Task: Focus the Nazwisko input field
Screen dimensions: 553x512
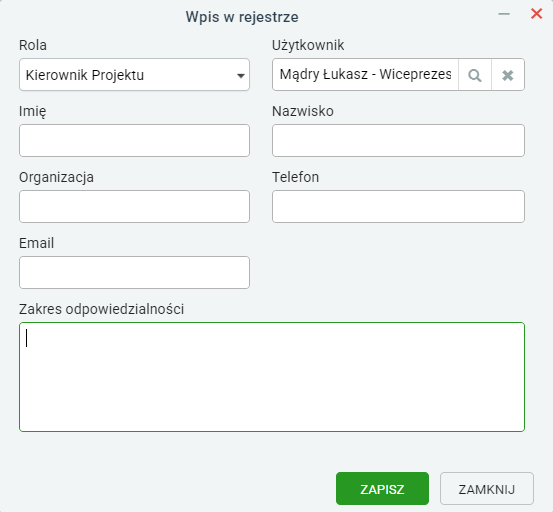Action: click(x=398, y=140)
